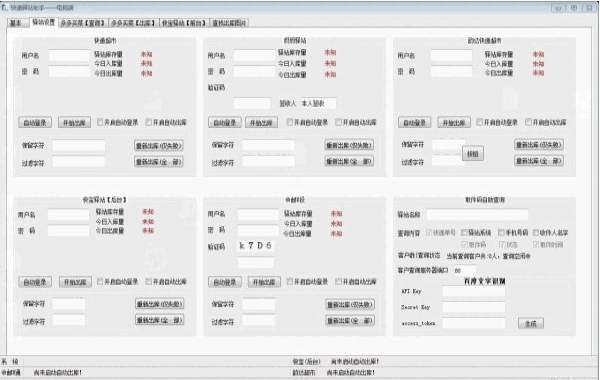
Task: Click the k7D6 captcha image
Action: 256,246
